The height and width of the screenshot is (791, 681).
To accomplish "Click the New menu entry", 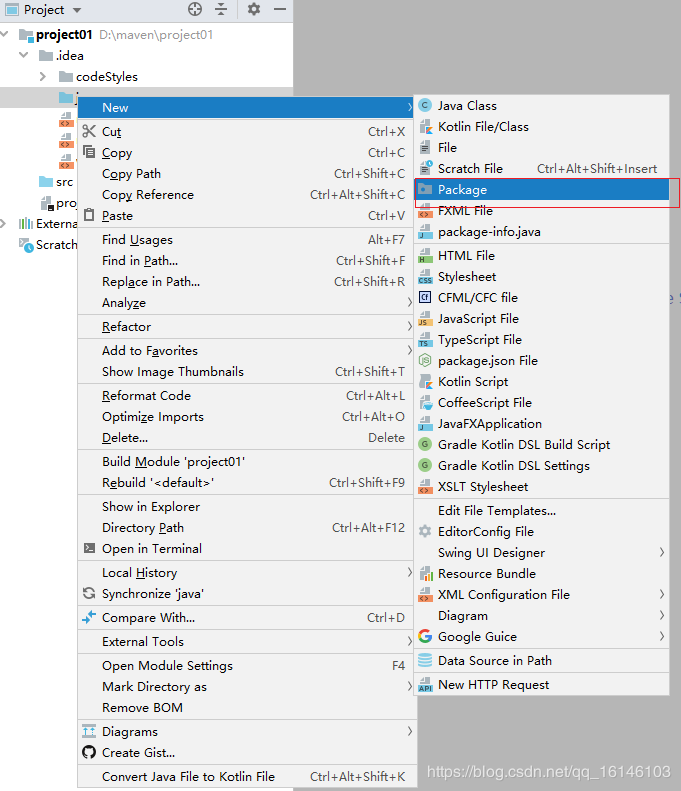I will 246,107.
